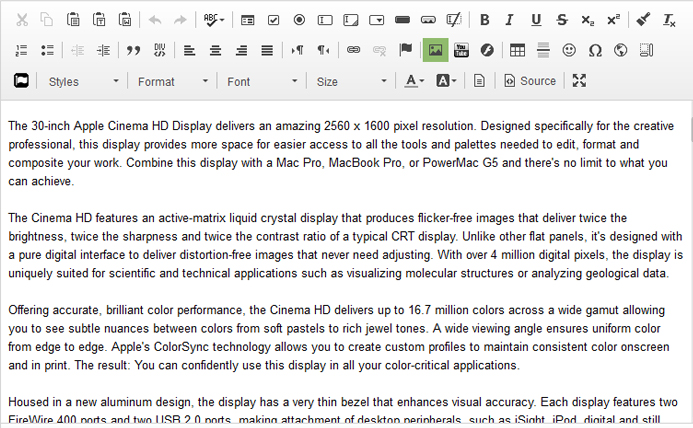Redo the last edit

(180, 20)
